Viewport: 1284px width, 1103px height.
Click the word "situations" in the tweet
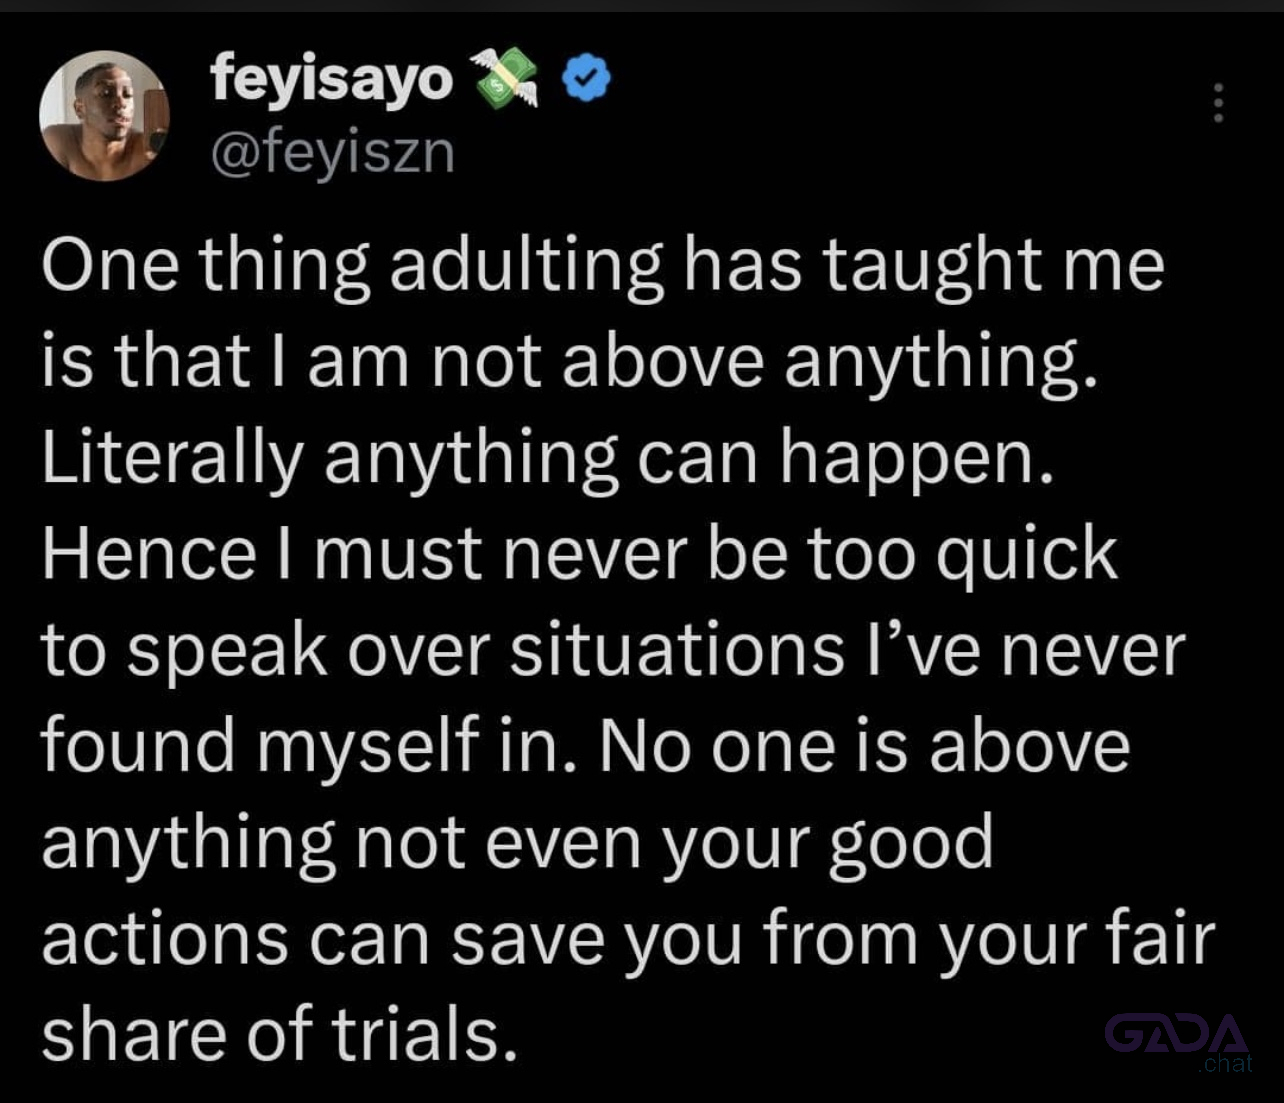click(677, 650)
